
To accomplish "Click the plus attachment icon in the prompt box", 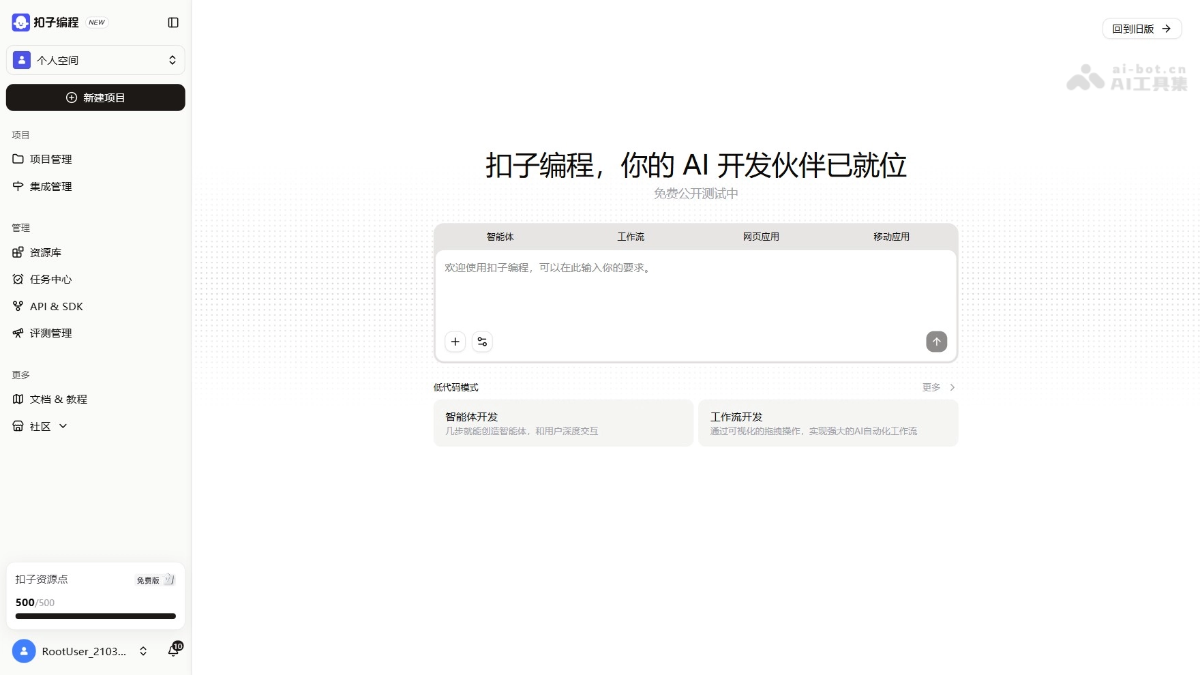I will [455, 342].
